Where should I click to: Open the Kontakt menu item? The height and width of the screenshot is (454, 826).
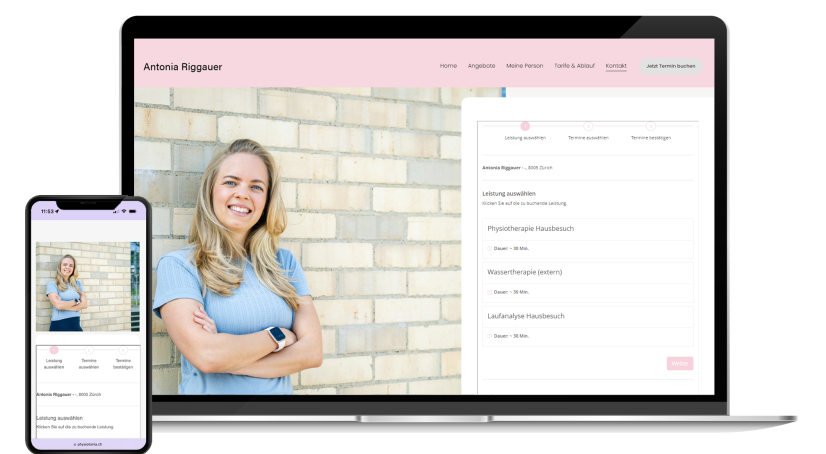click(616, 66)
